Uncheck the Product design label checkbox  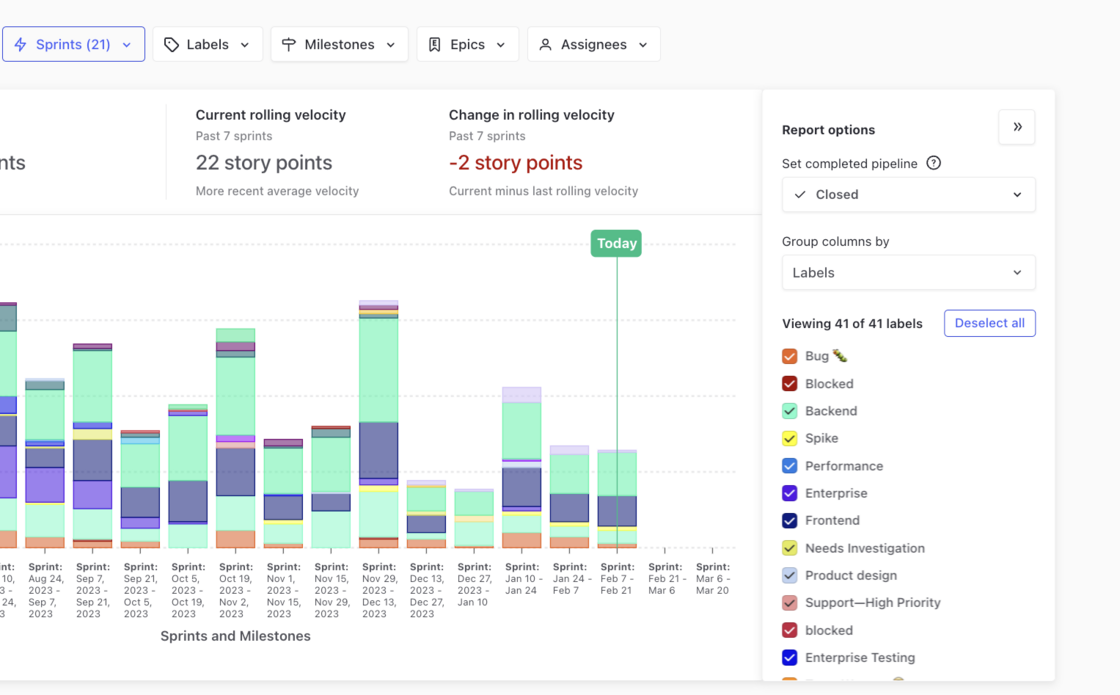[x=789, y=575]
